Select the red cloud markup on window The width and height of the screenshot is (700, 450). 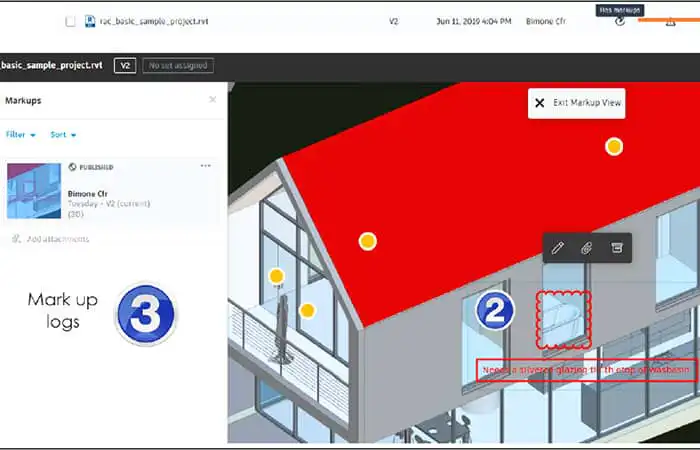tap(563, 320)
